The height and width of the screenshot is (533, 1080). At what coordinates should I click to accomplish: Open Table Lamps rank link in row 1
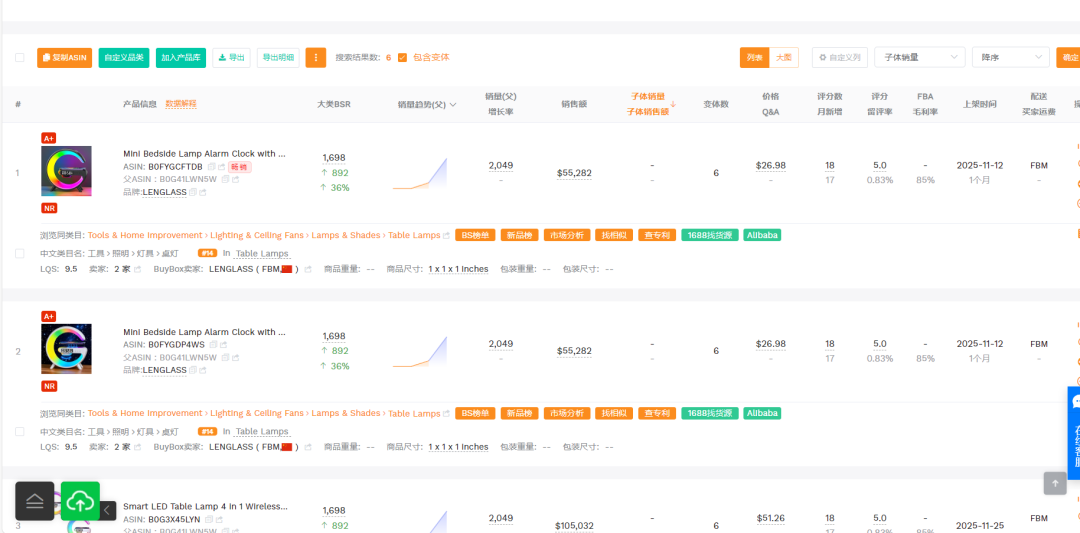[x=262, y=253]
